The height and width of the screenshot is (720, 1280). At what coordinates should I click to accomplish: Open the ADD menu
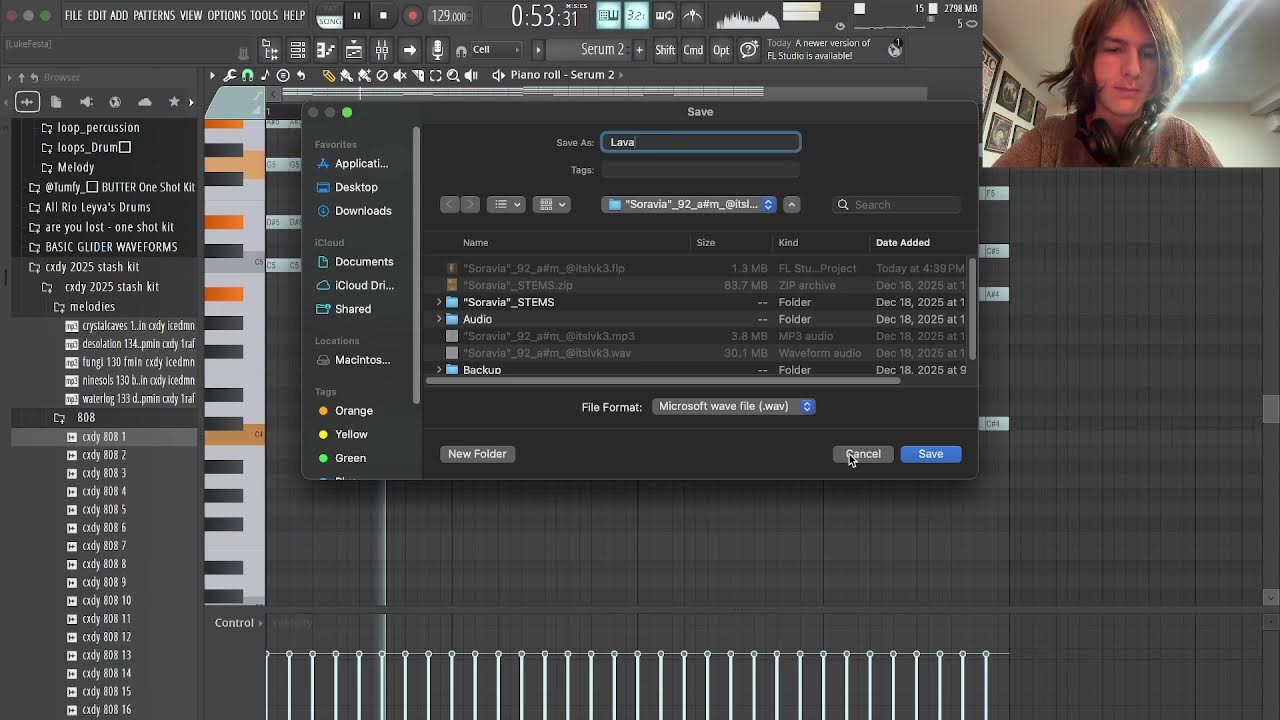[x=119, y=16]
